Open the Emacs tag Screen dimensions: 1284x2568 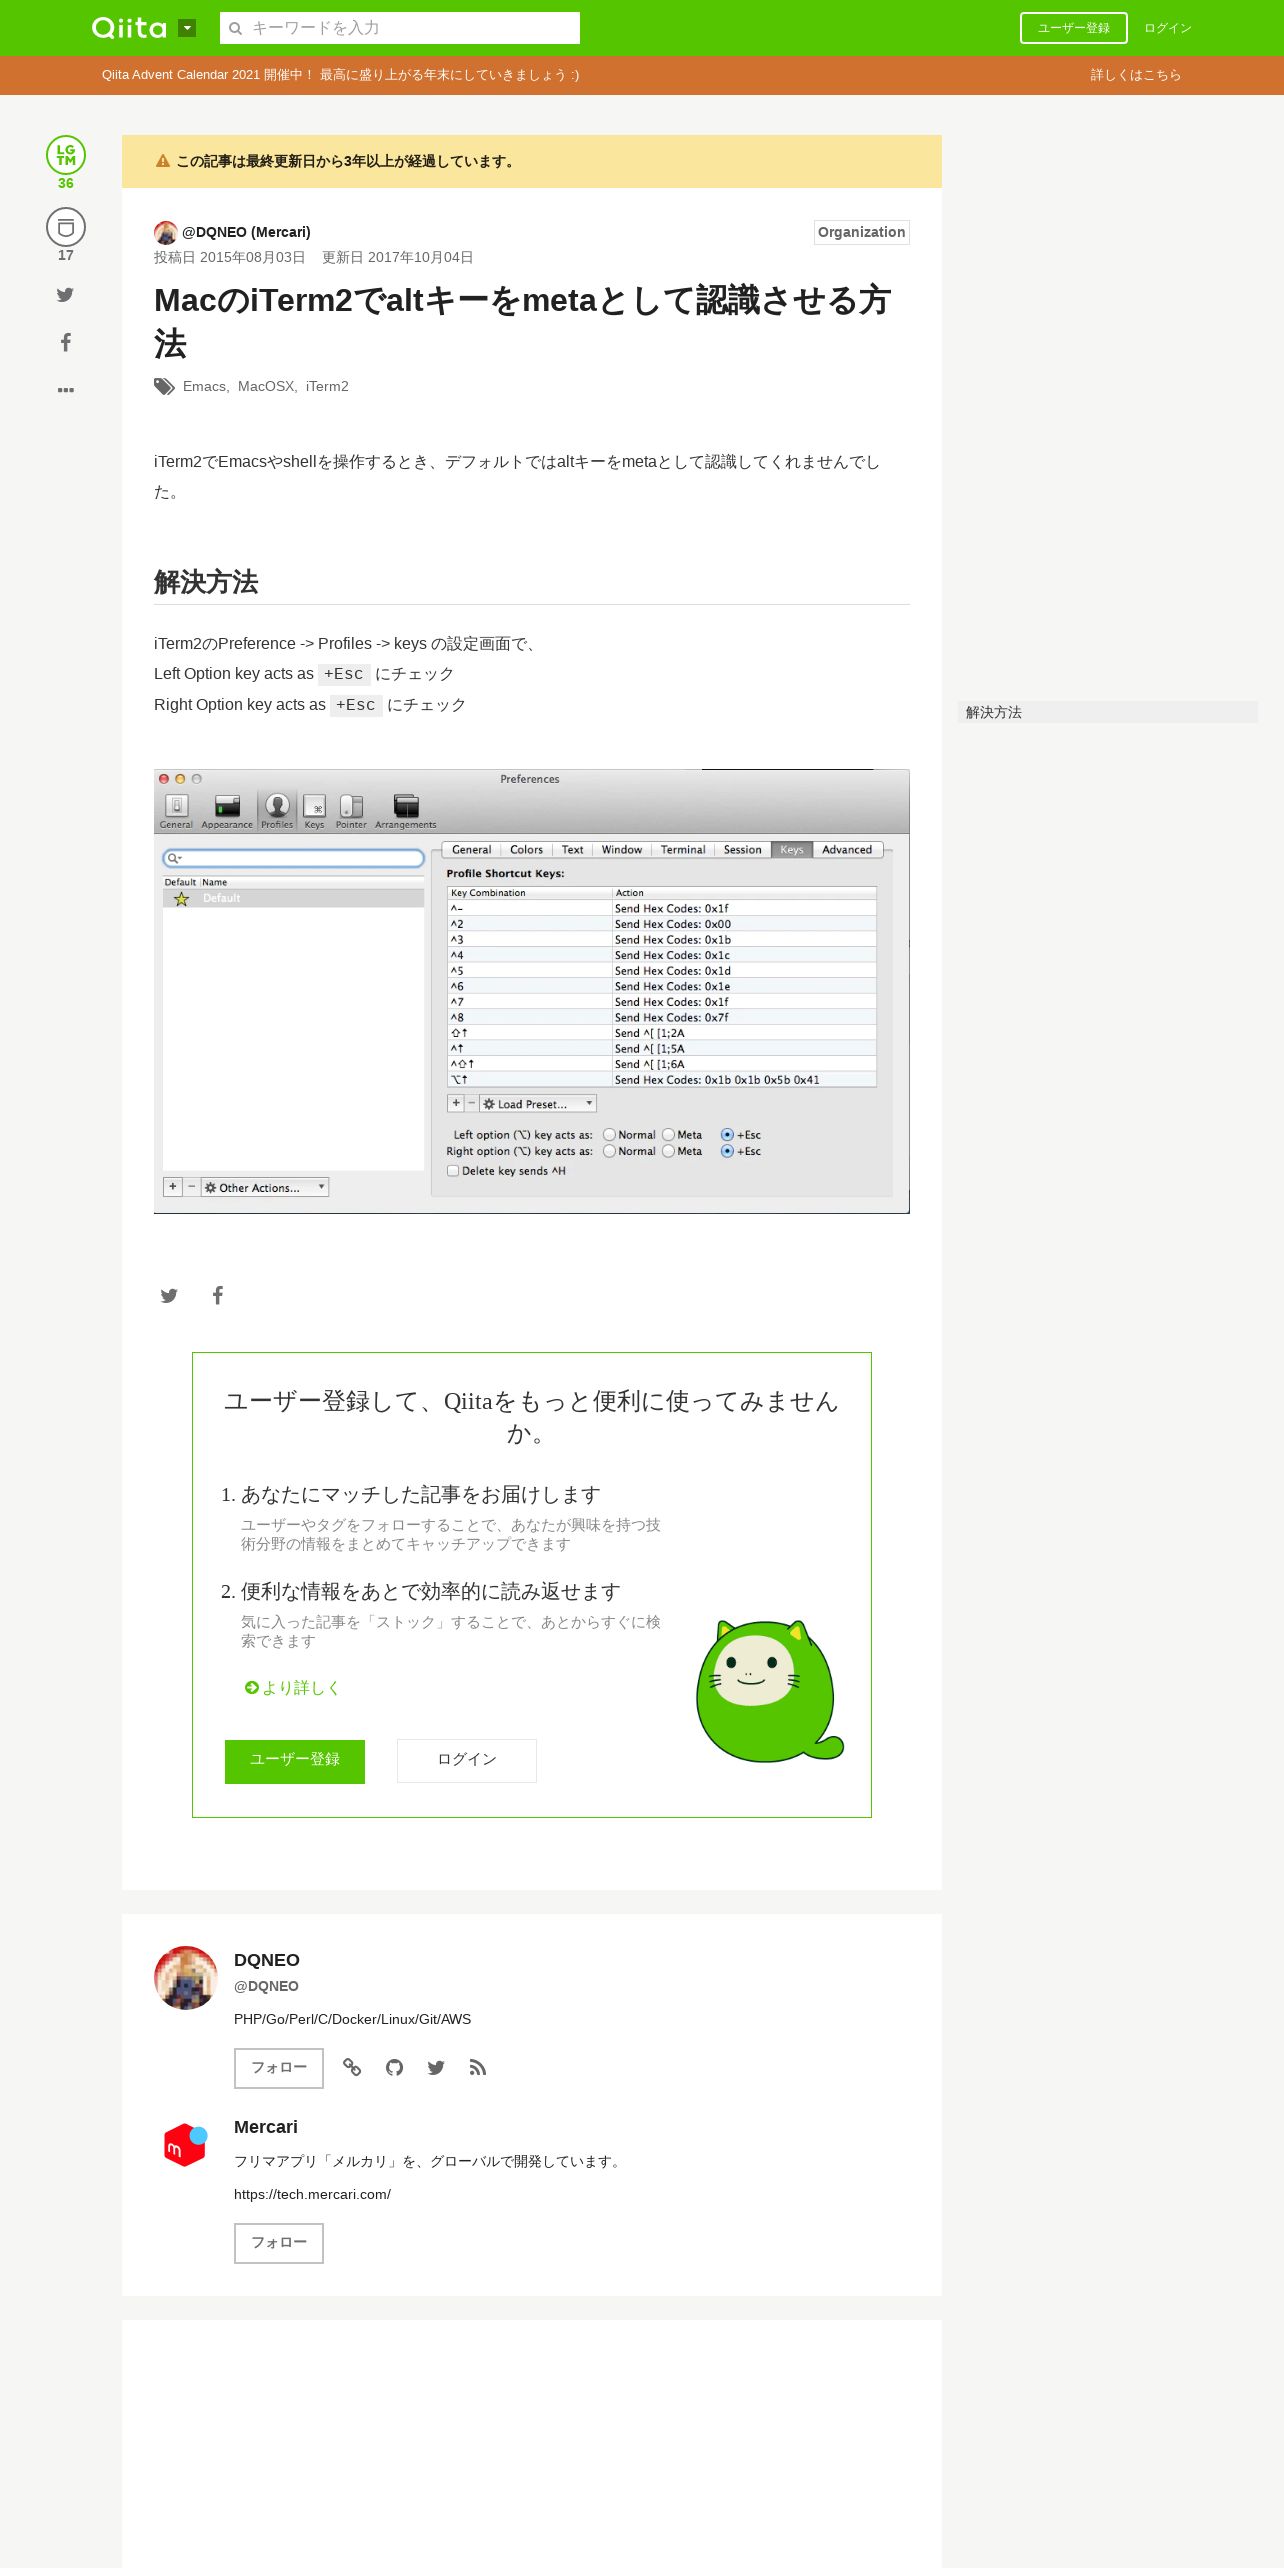pyautogui.click(x=204, y=386)
